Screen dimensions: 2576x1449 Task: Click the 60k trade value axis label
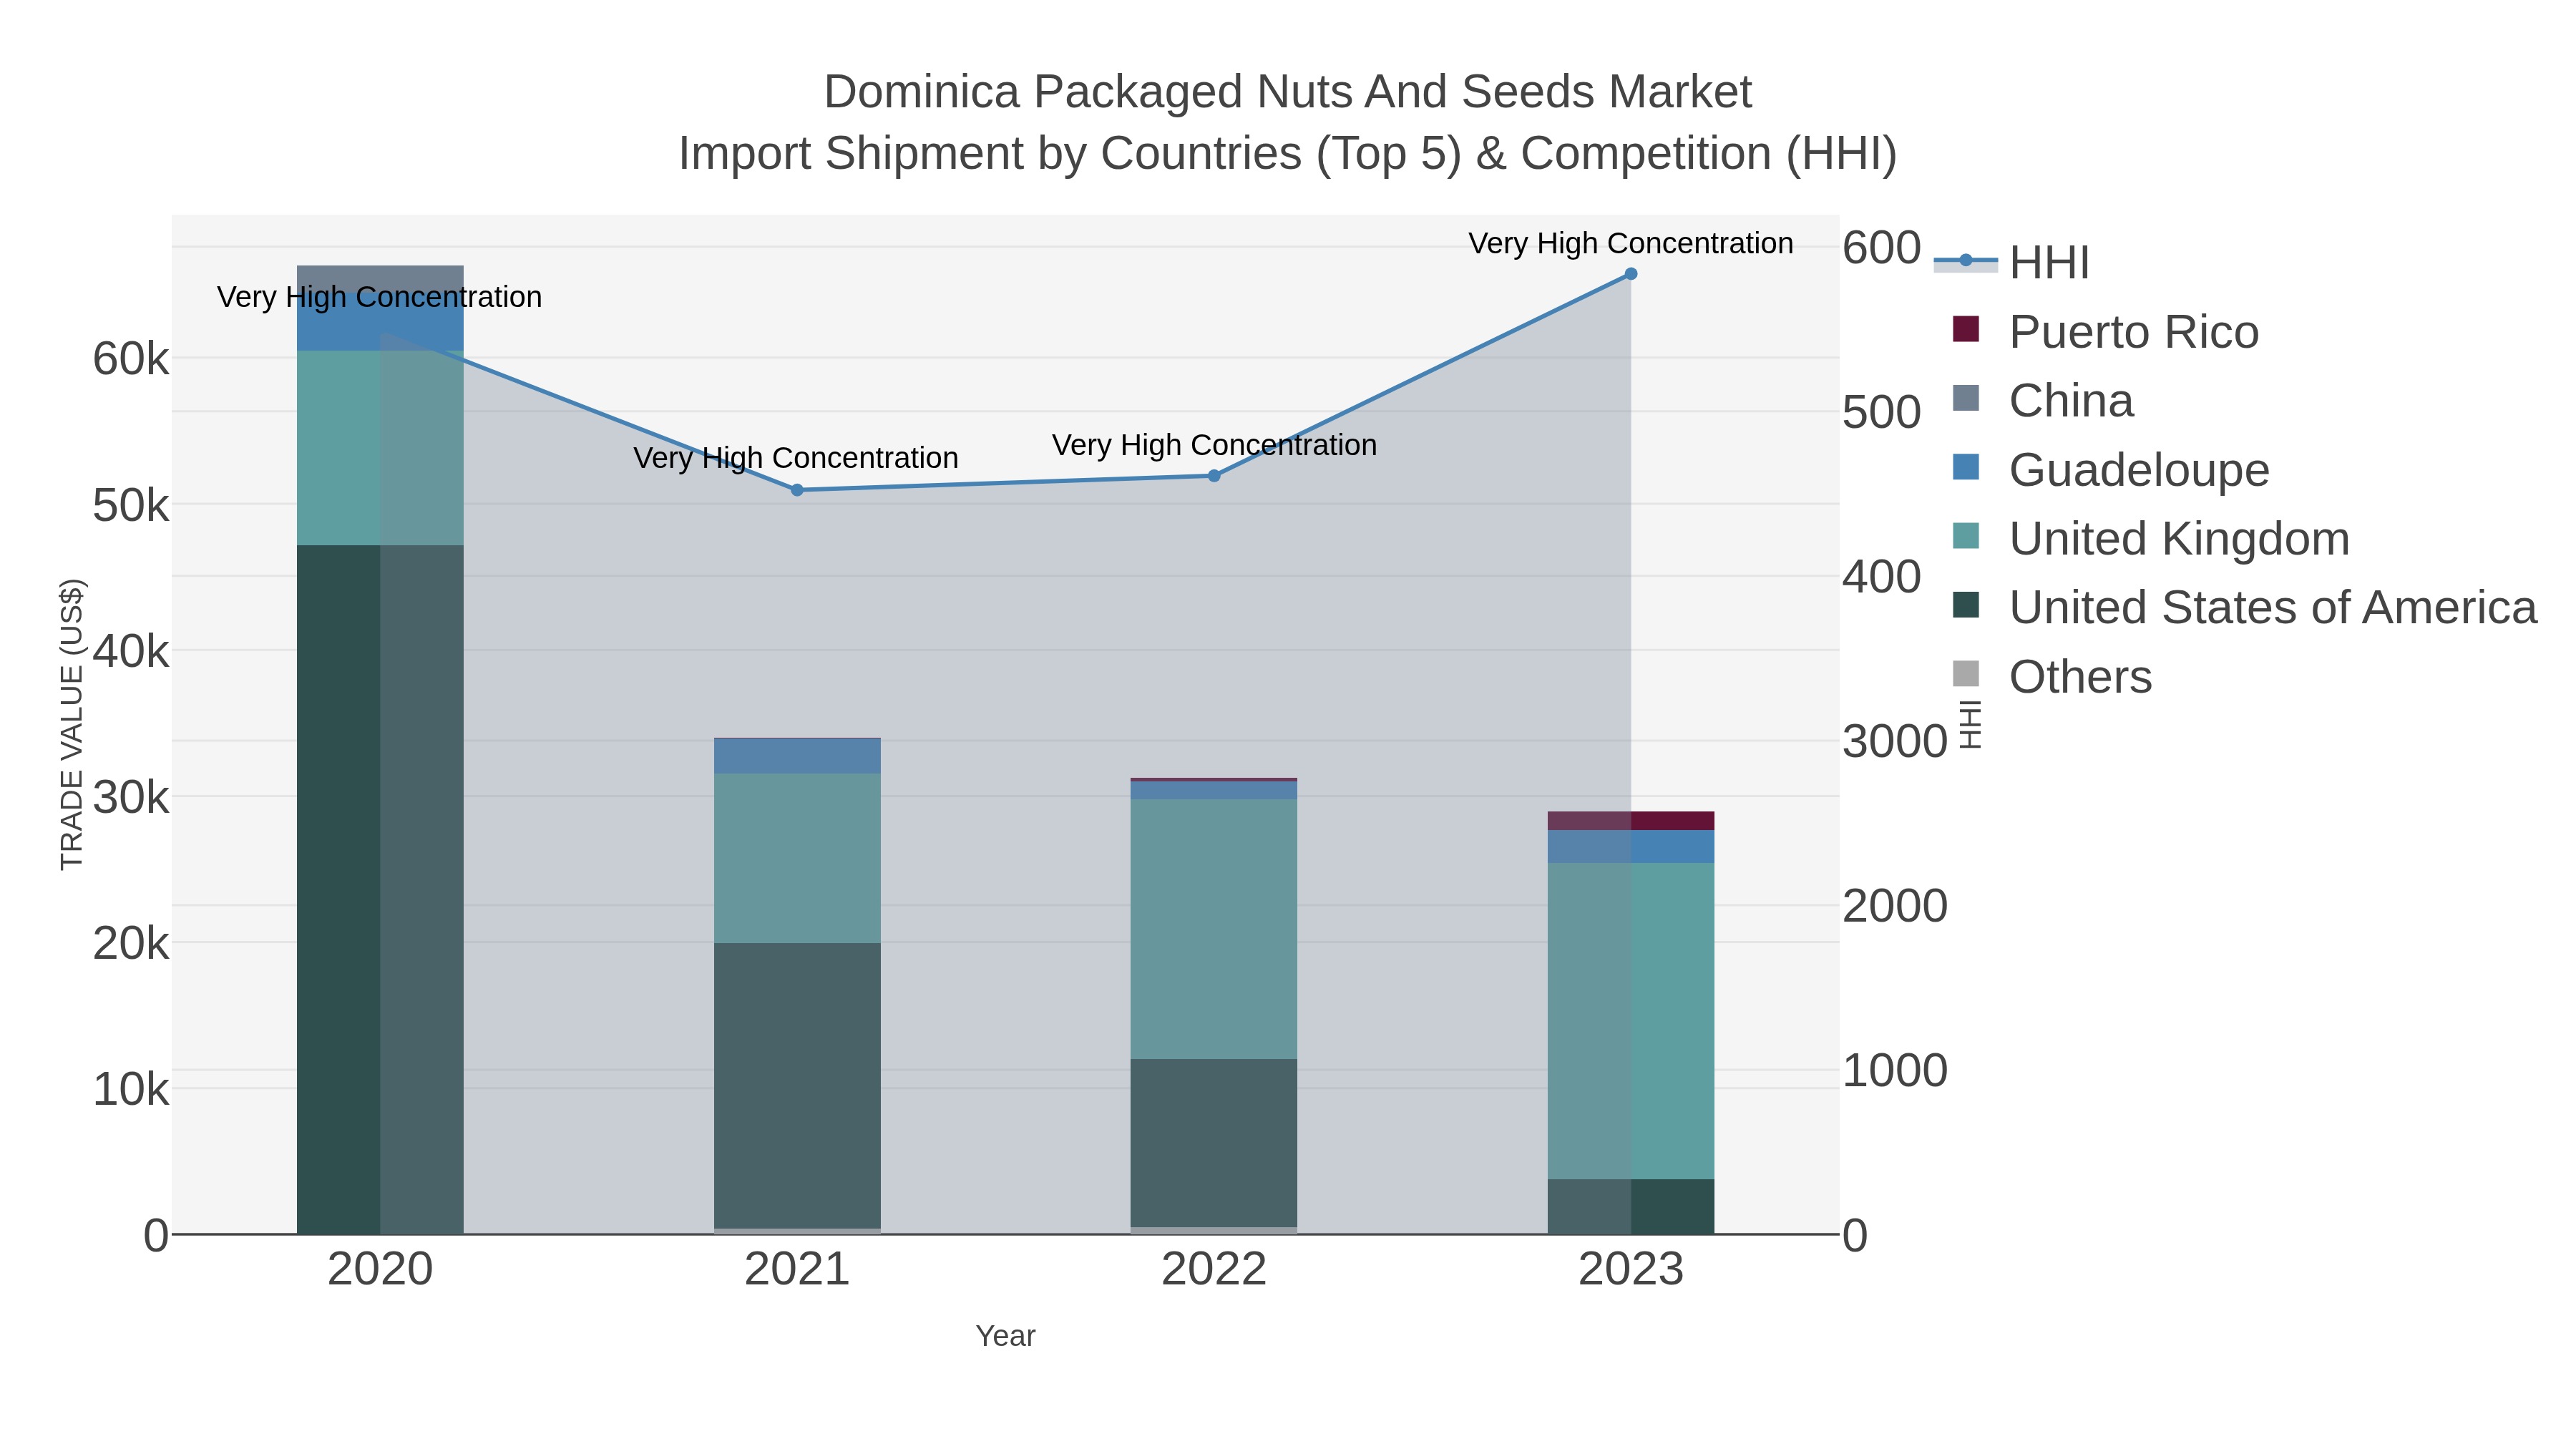pyautogui.click(x=131, y=359)
